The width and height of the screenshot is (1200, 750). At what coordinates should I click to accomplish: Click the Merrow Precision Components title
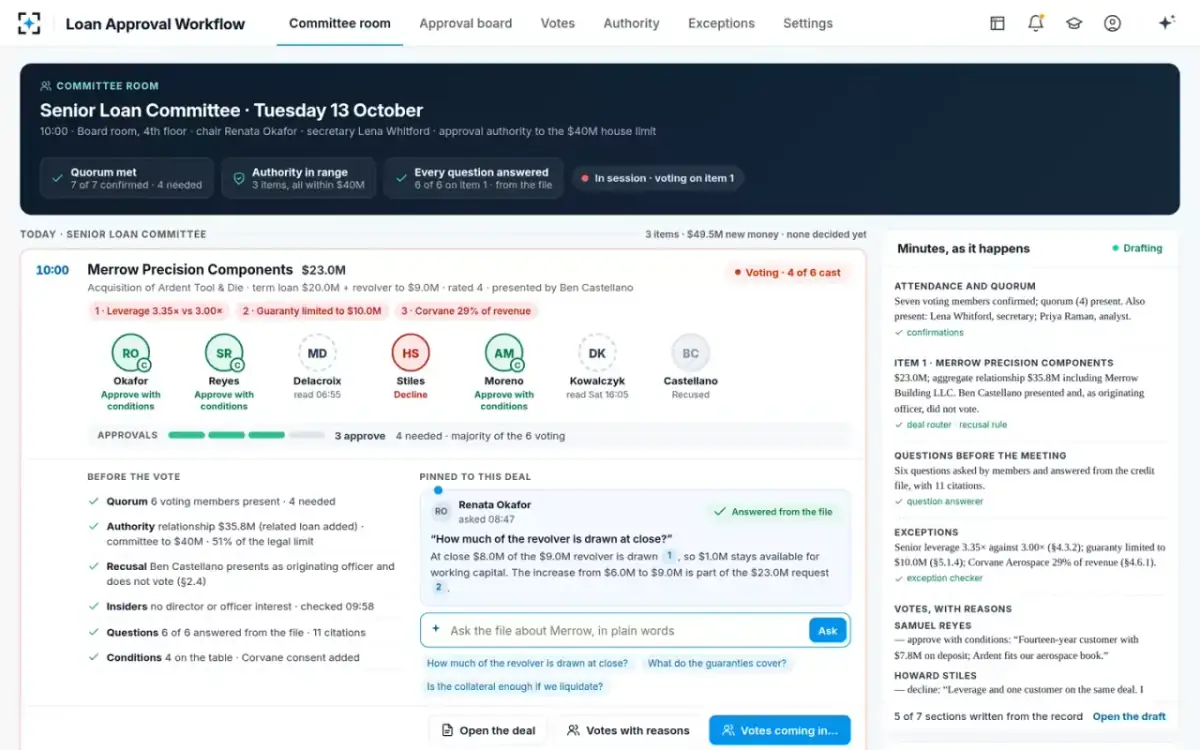pos(190,269)
